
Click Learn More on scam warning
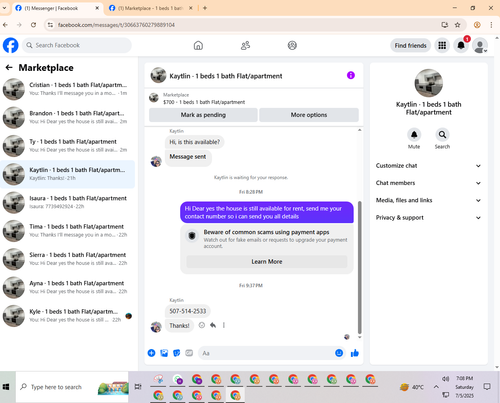pos(267,262)
